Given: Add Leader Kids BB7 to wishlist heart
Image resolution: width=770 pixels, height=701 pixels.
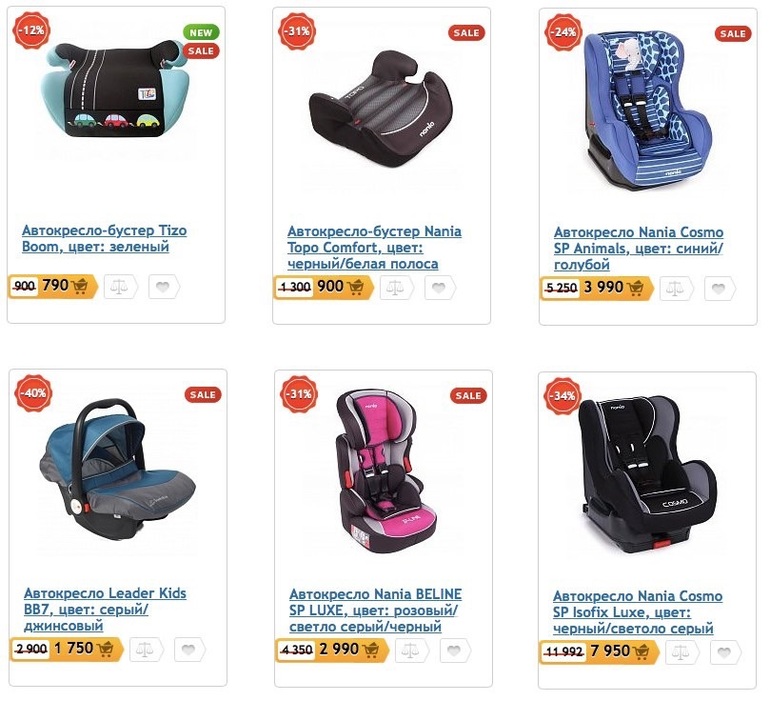Looking at the screenshot, I should coord(189,650).
